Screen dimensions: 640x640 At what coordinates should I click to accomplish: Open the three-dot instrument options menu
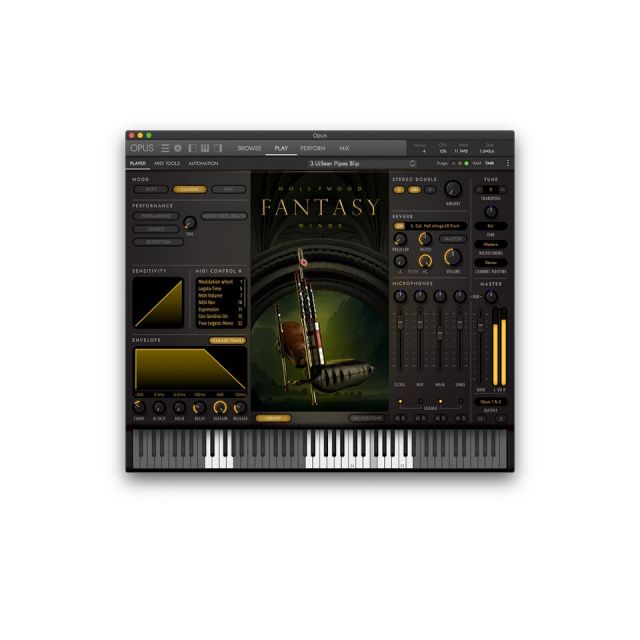[507, 163]
